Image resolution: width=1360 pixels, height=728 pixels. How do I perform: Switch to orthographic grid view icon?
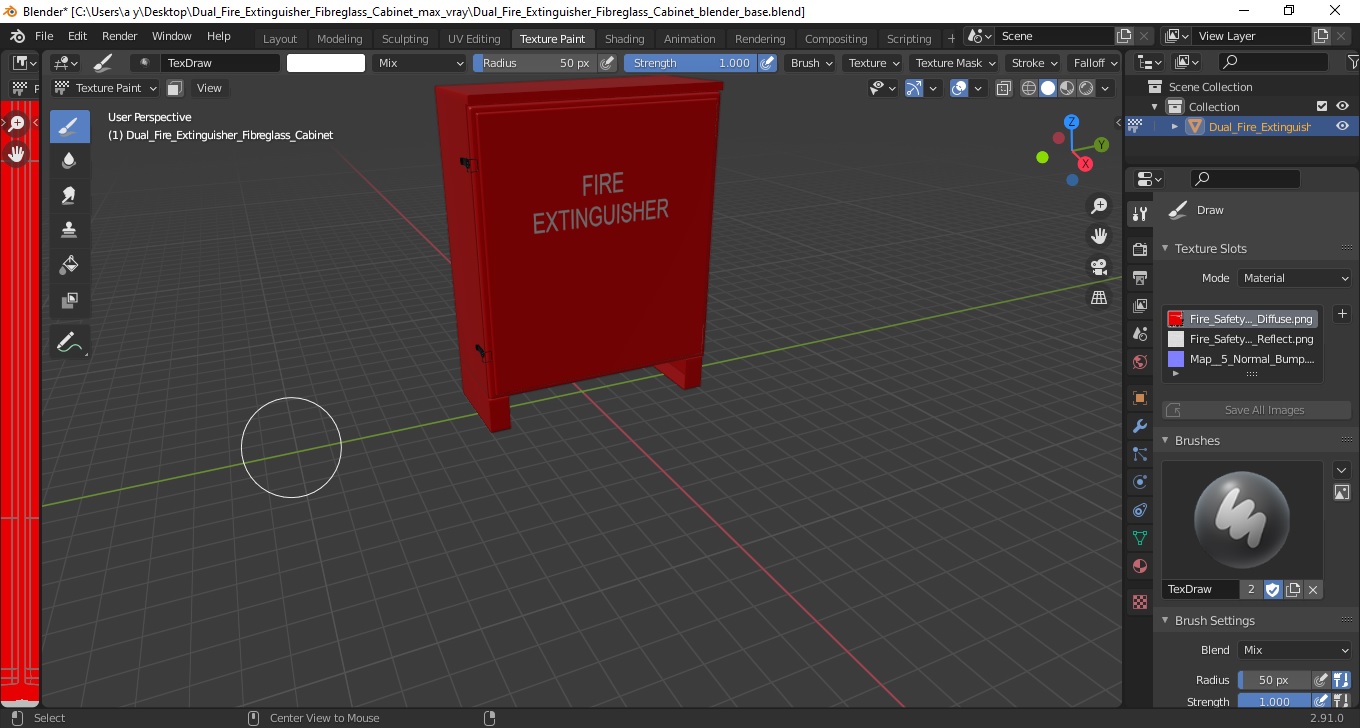click(x=1099, y=298)
